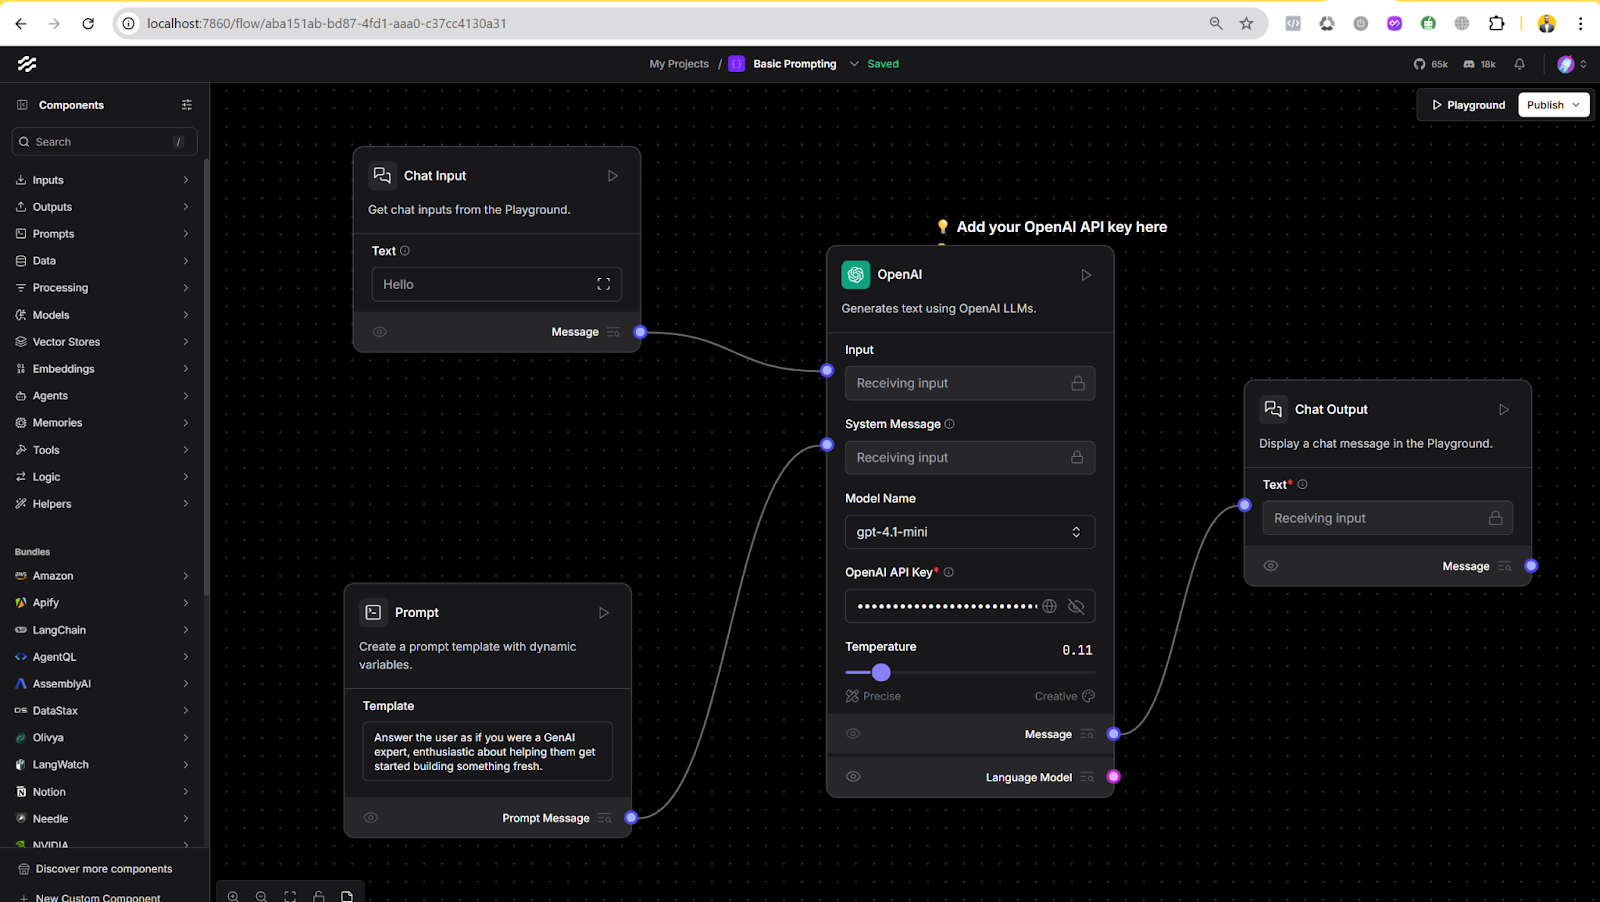
Task: Click the System Message info icon
Action: (x=950, y=424)
